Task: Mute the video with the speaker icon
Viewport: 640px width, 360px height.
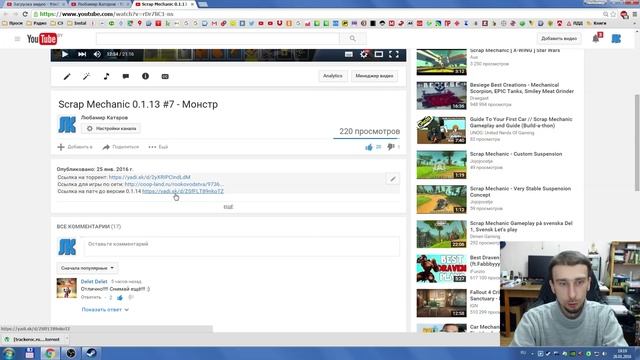Action: pyautogui.click(x=97, y=54)
